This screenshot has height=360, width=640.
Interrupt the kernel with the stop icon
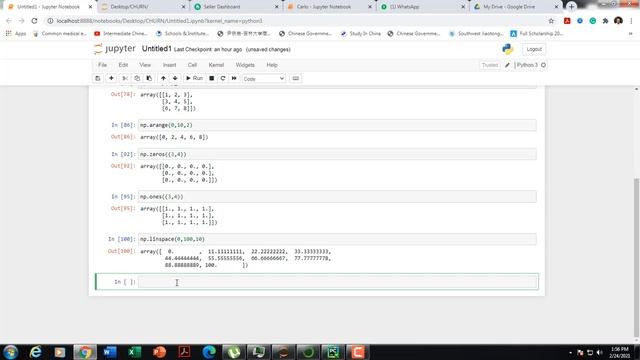(211, 78)
